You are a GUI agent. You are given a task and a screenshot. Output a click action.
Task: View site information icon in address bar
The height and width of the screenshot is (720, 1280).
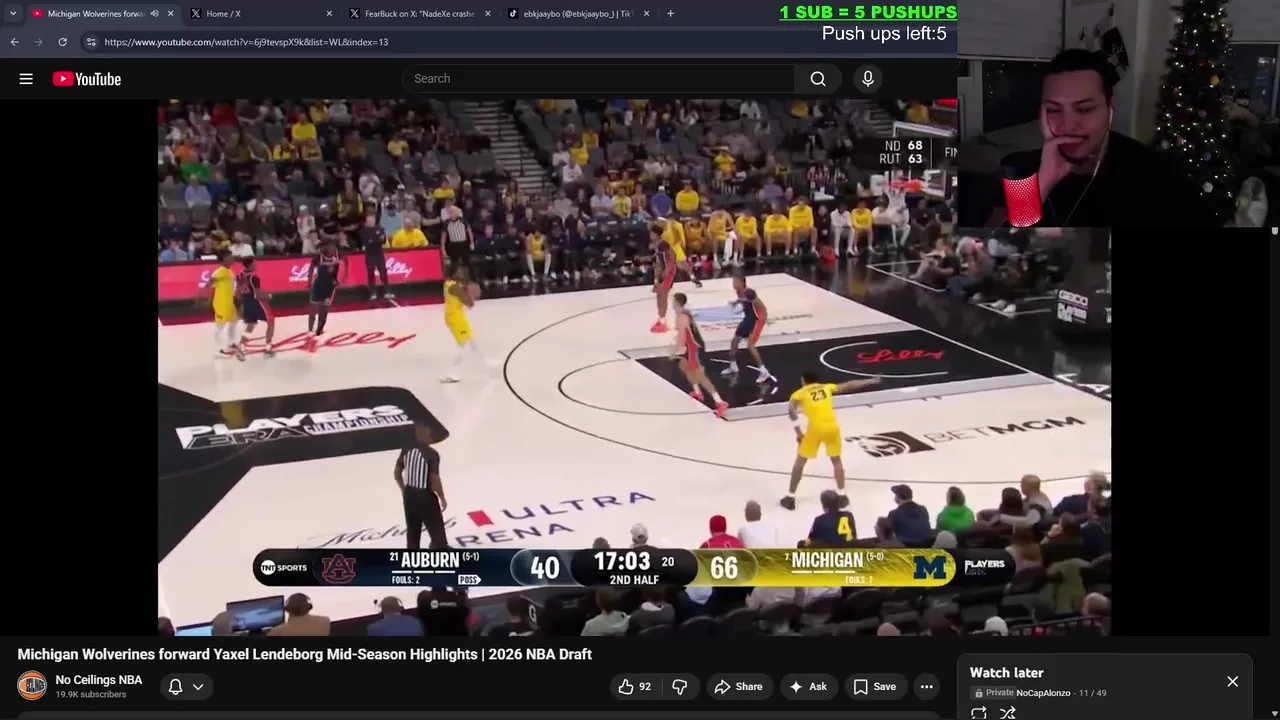click(x=91, y=42)
